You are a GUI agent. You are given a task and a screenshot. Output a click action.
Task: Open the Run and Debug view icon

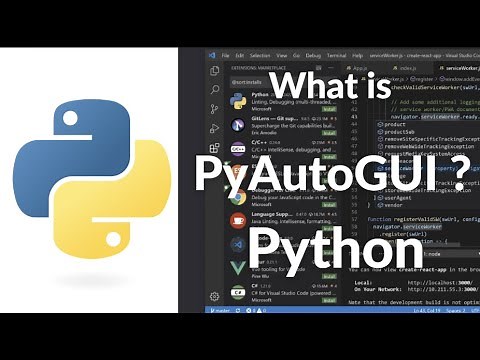(x=215, y=128)
